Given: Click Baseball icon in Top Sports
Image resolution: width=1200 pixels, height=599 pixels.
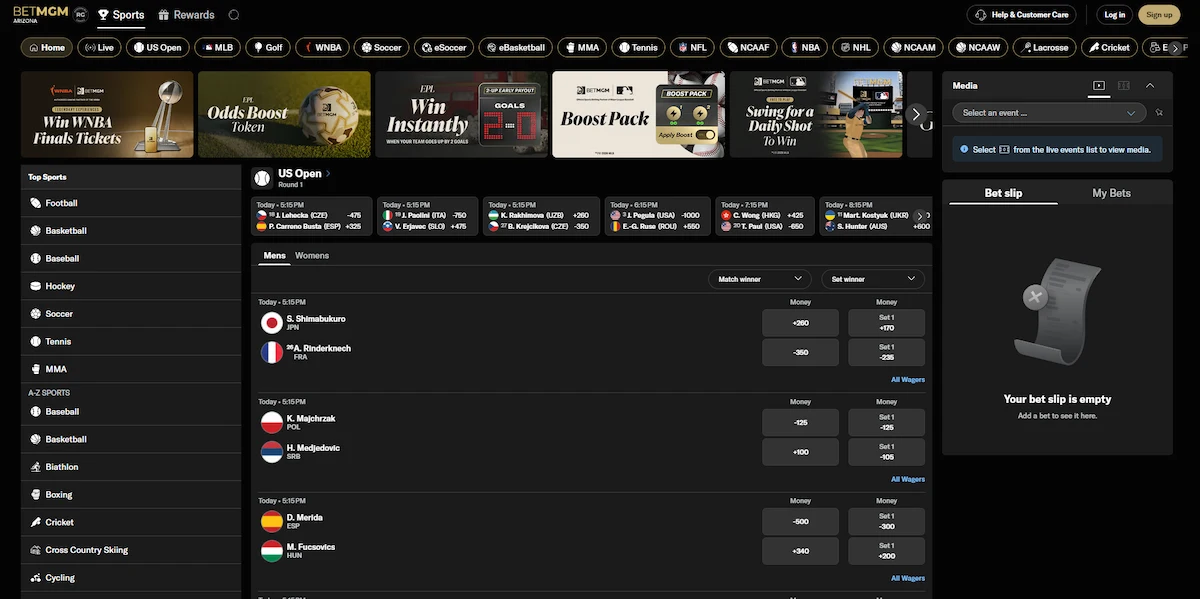Looking at the screenshot, I should click(x=35, y=258).
